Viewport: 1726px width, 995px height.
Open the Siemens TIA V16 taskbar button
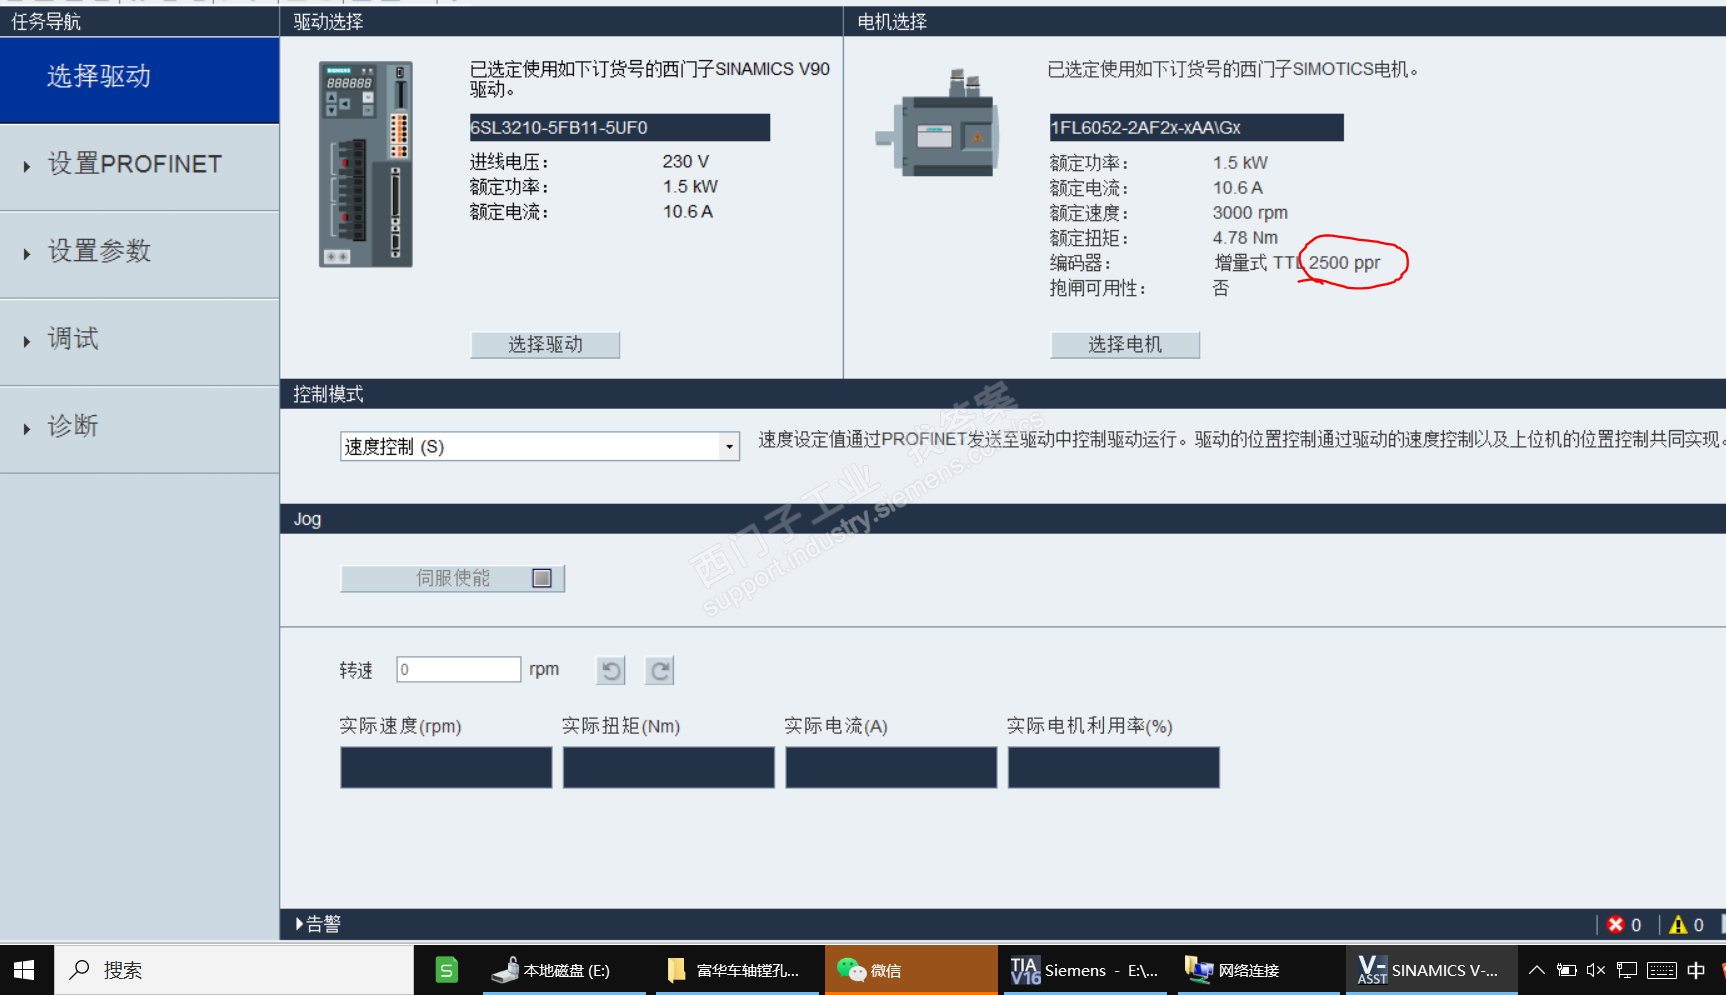(1084, 970)
